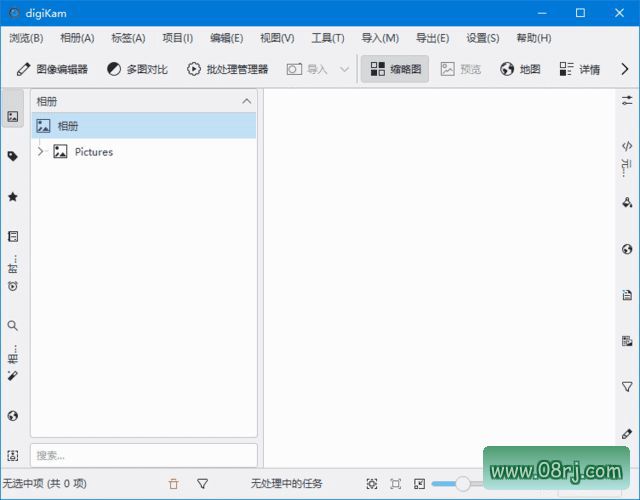Open Filters funnel tab on right sidebar
The image size is (640, 500).
(x=627, y=386)
